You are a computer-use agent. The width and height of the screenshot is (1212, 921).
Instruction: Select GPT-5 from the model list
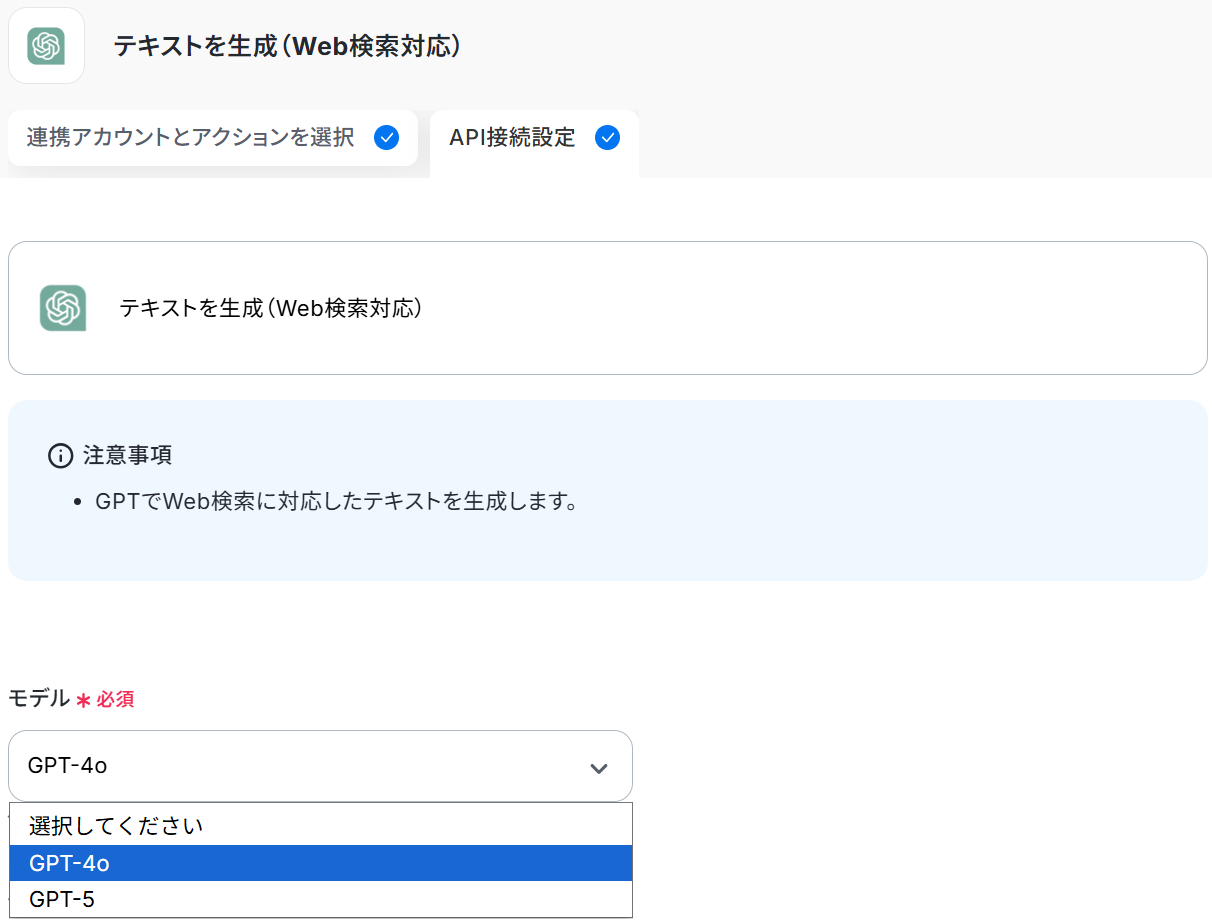point(62,899)
